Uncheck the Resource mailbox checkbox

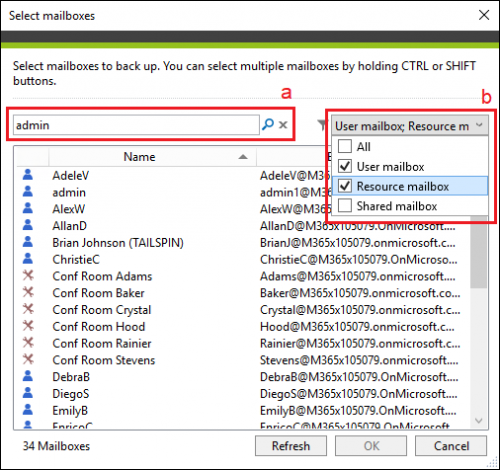coord(345,186)
